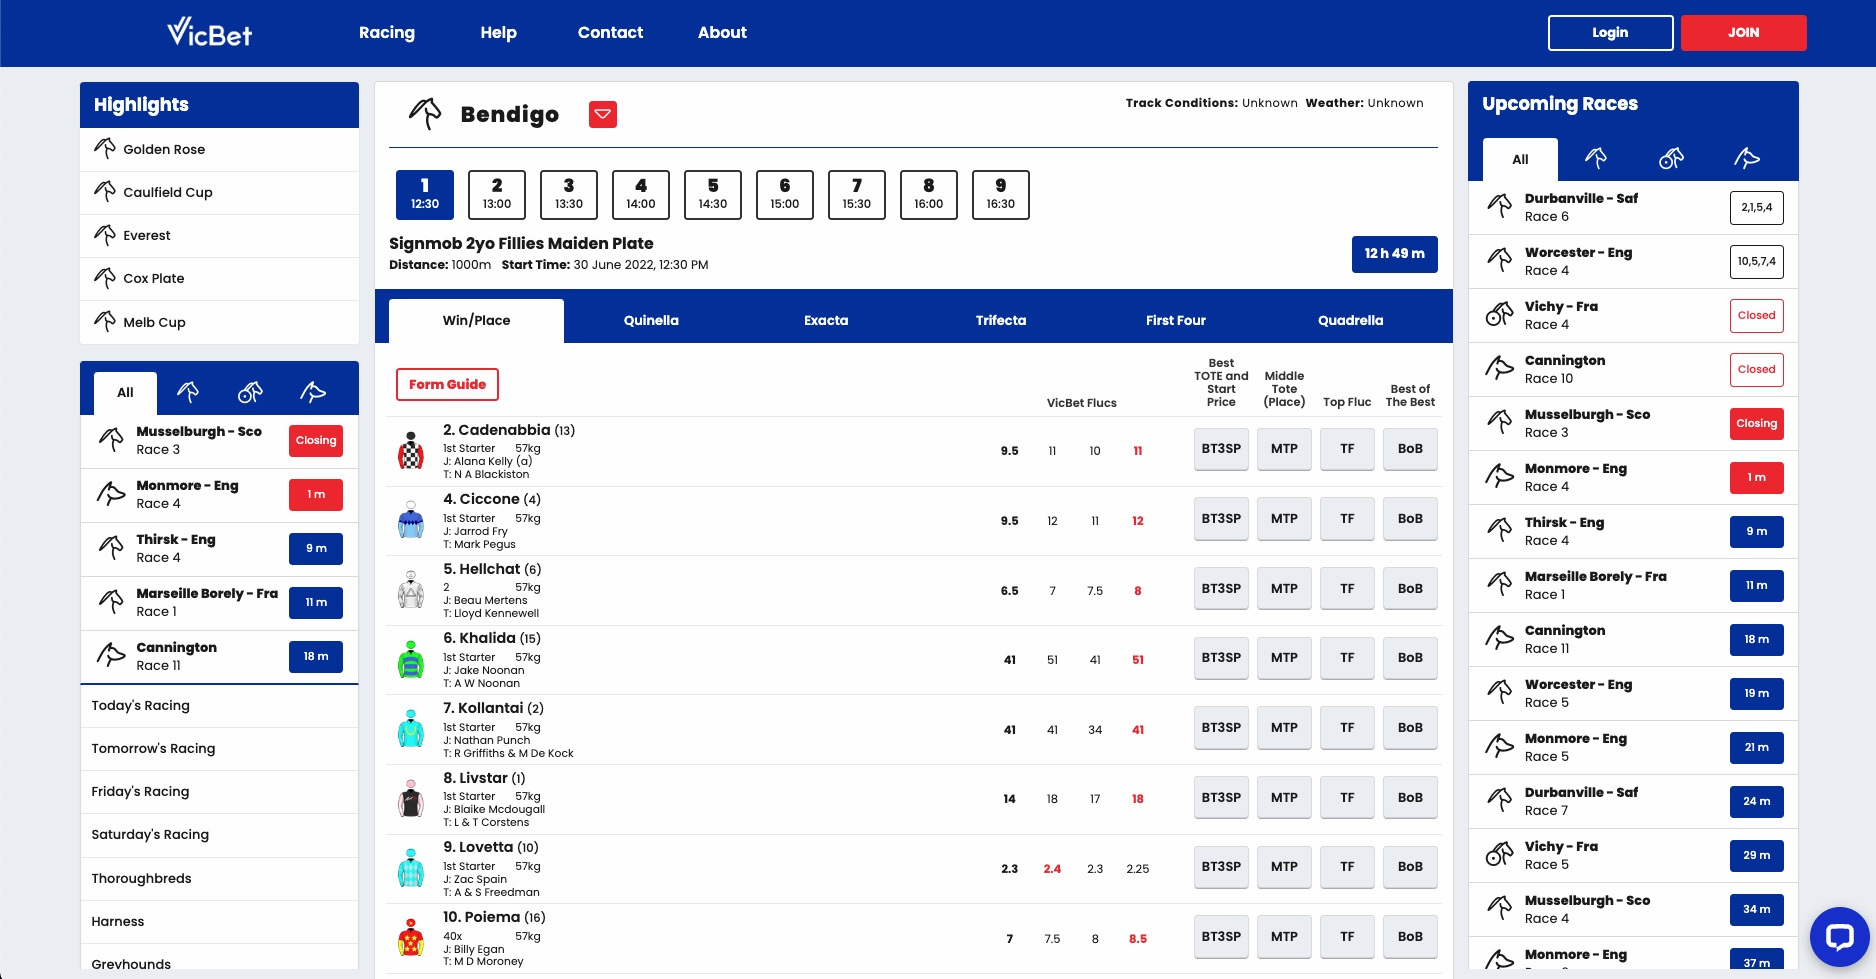1876x979 pixels.
Task: Open the Form Guide
Action: 447,384
